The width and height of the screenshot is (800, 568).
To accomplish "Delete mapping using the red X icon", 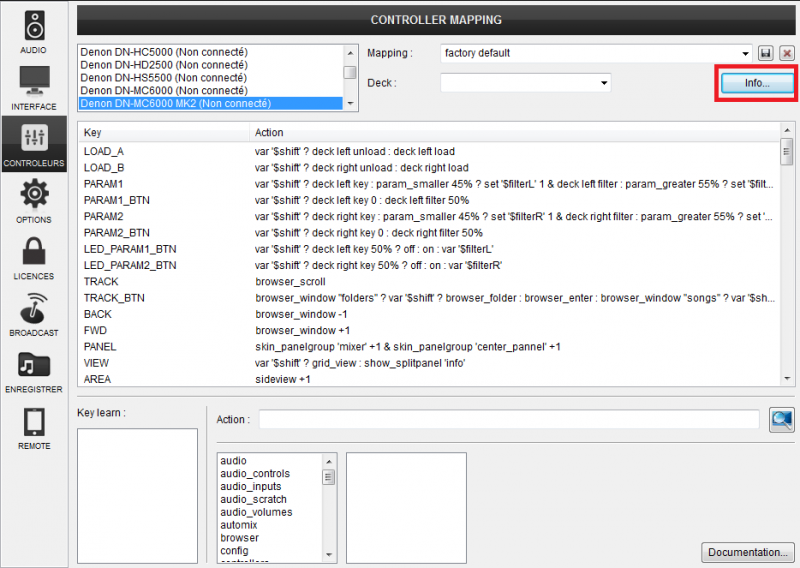I will (786, 53).
